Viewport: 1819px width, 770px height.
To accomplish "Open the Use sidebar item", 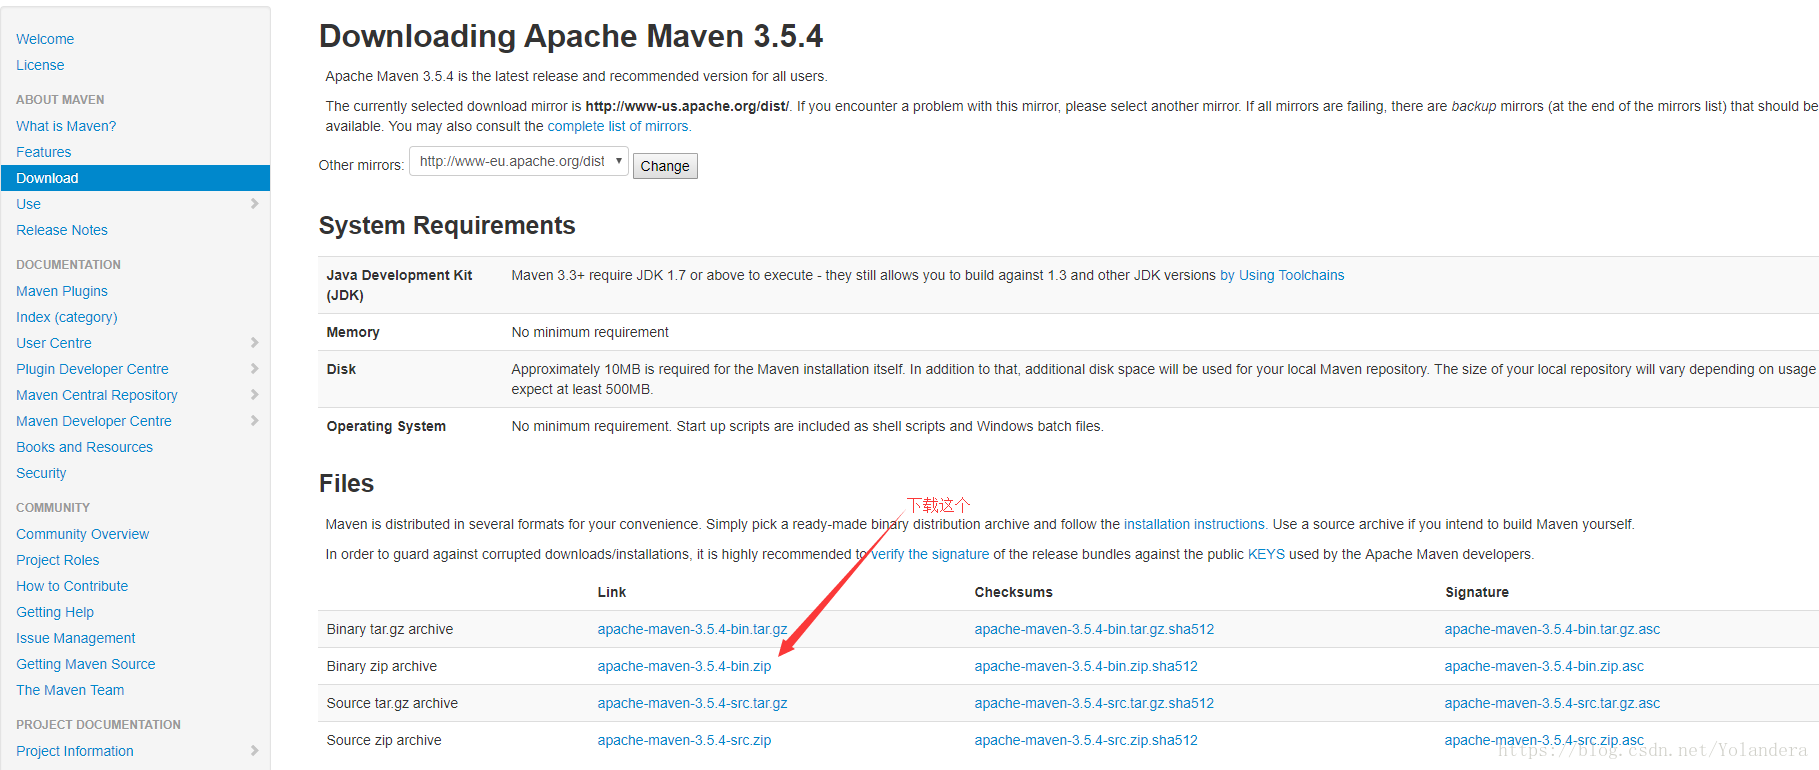I will 28,204.
